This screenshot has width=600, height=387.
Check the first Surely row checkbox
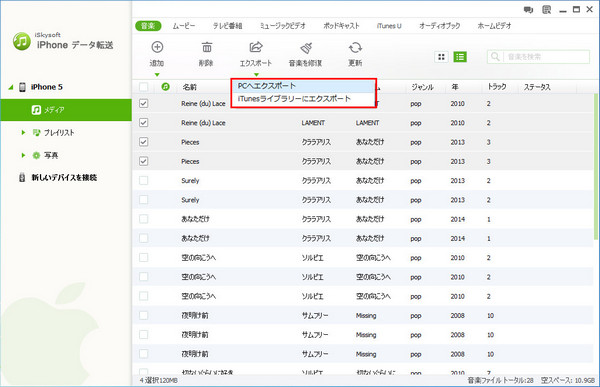(x=143, y=180)
